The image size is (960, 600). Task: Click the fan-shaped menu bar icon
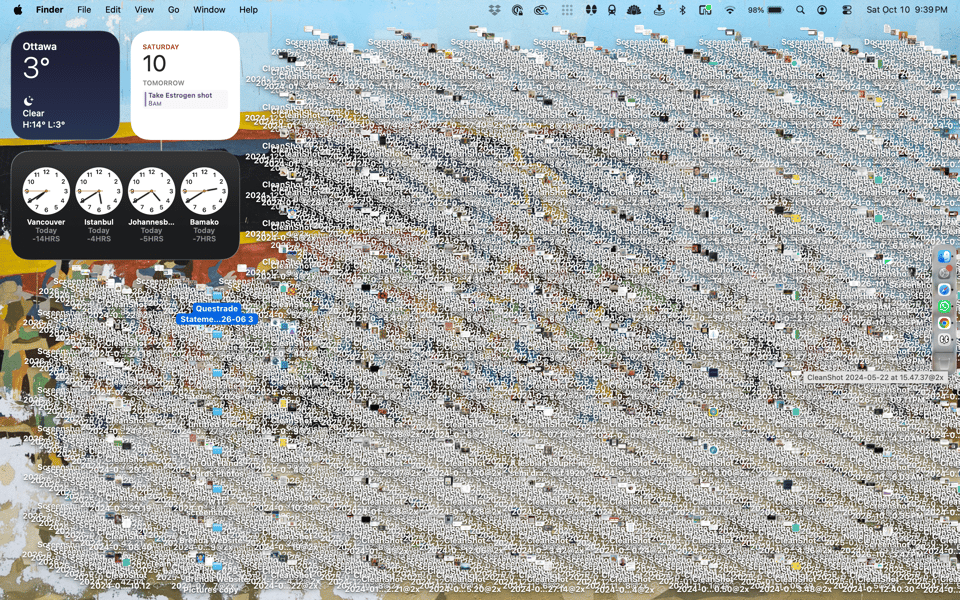(634, 10)
